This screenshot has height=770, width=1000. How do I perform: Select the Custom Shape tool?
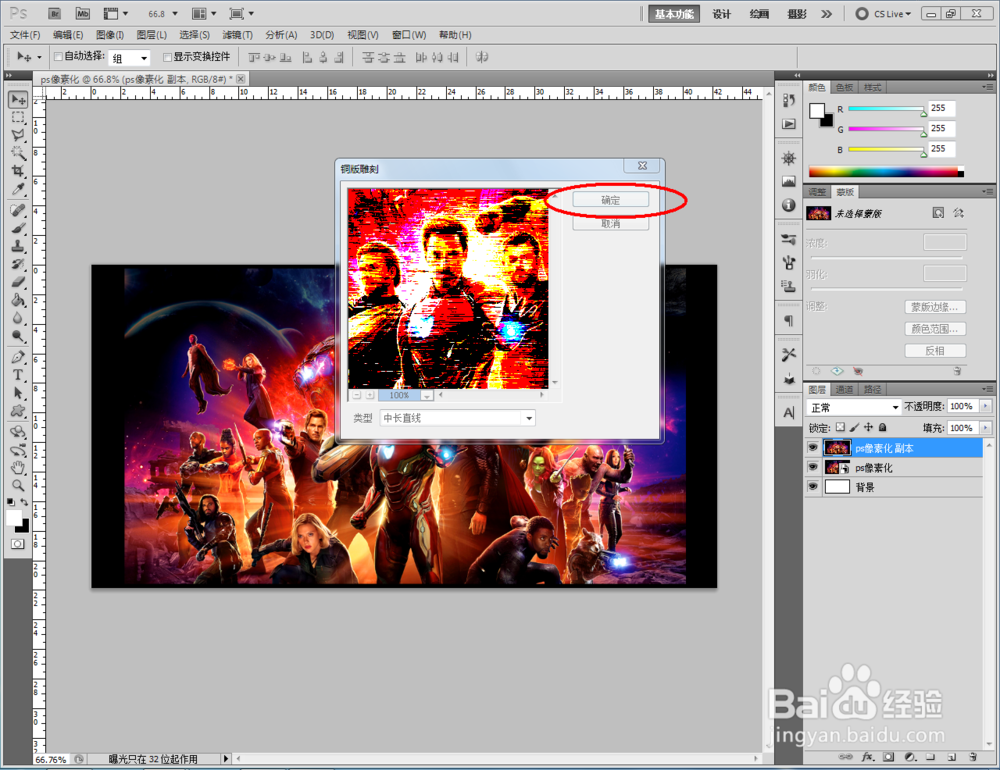click(18, 411)
